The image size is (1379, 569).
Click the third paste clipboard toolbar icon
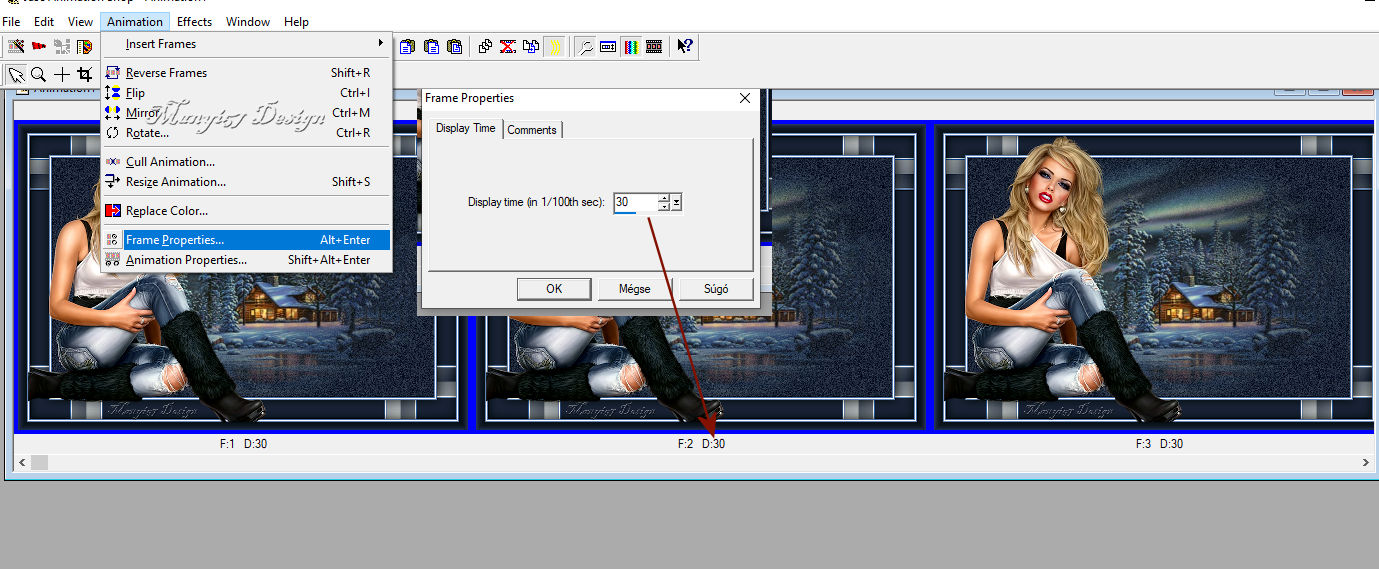(x=455, y=46)
